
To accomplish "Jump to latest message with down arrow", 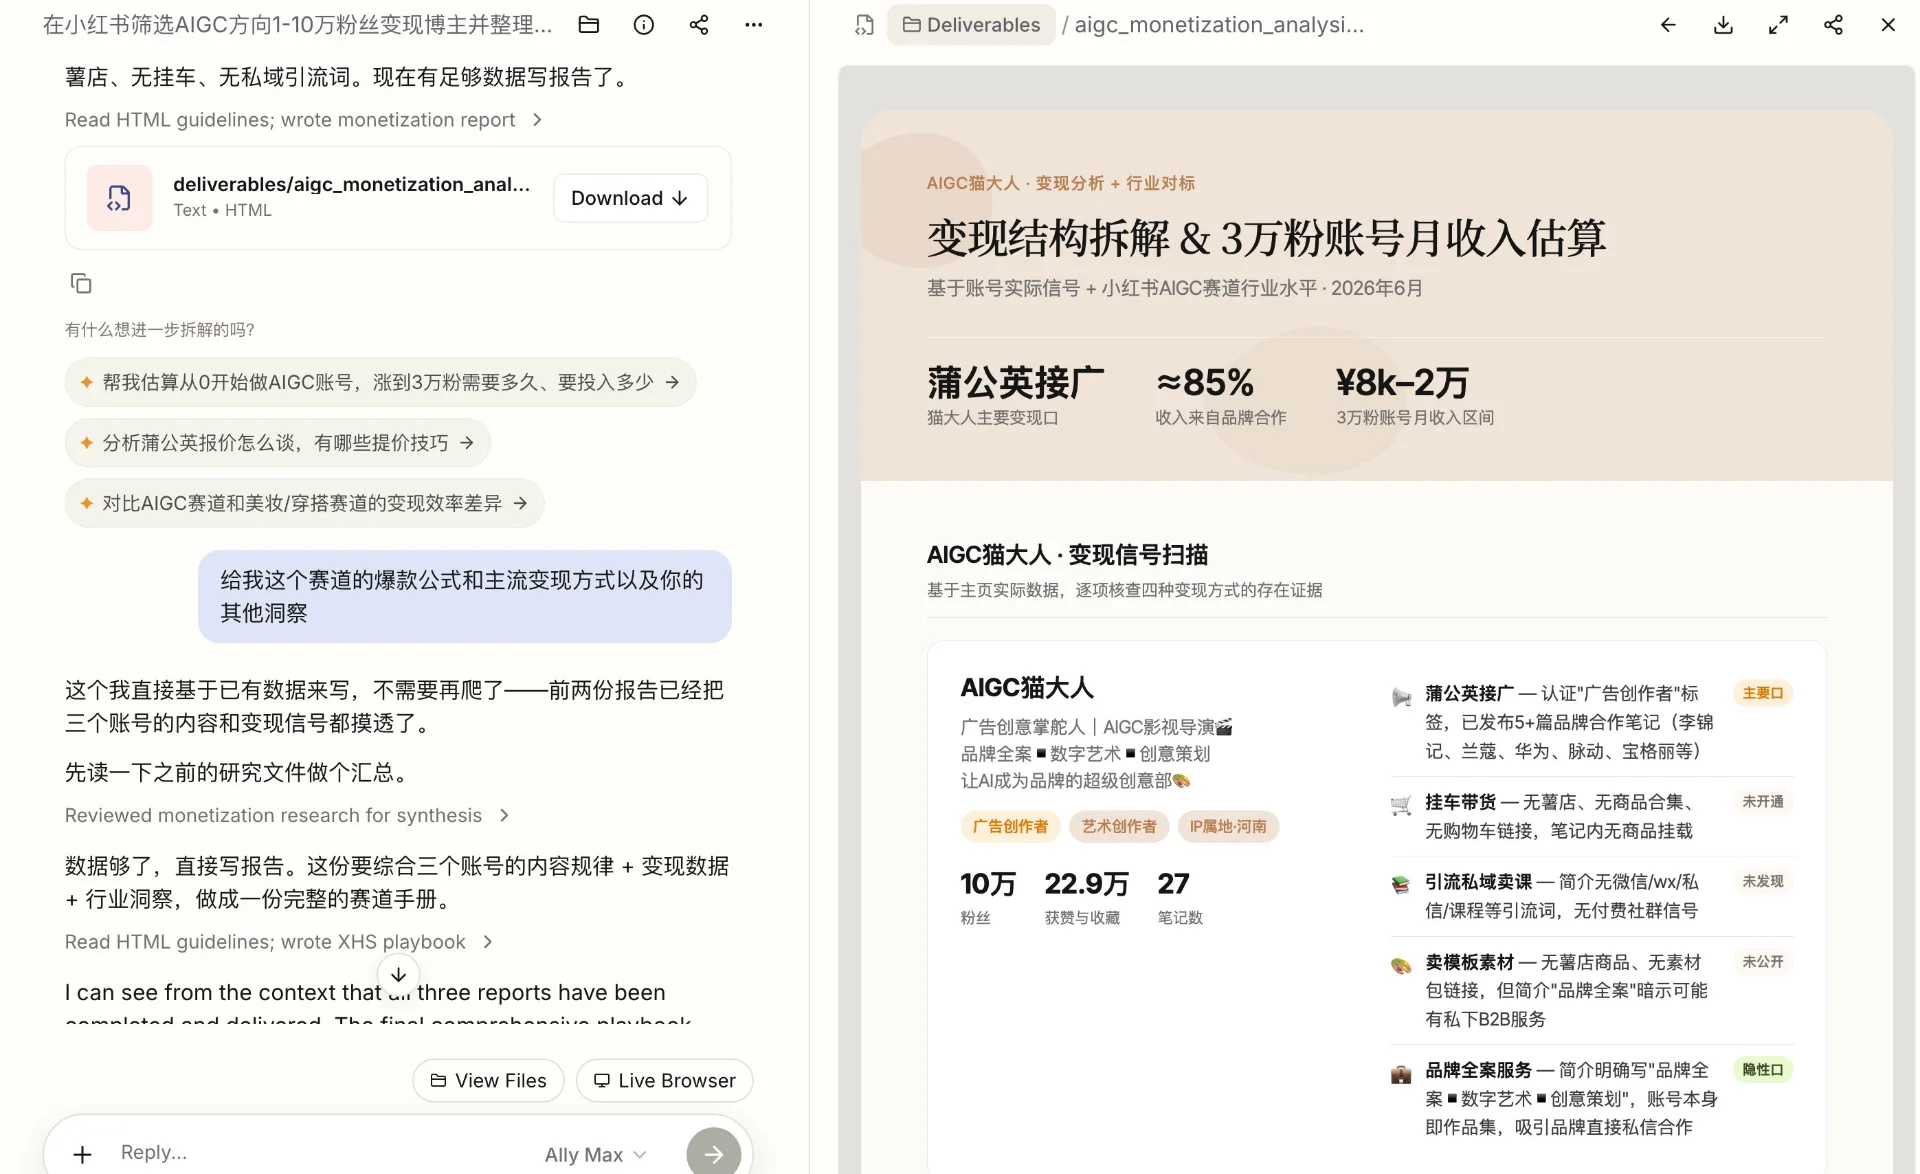I will 398,974.
